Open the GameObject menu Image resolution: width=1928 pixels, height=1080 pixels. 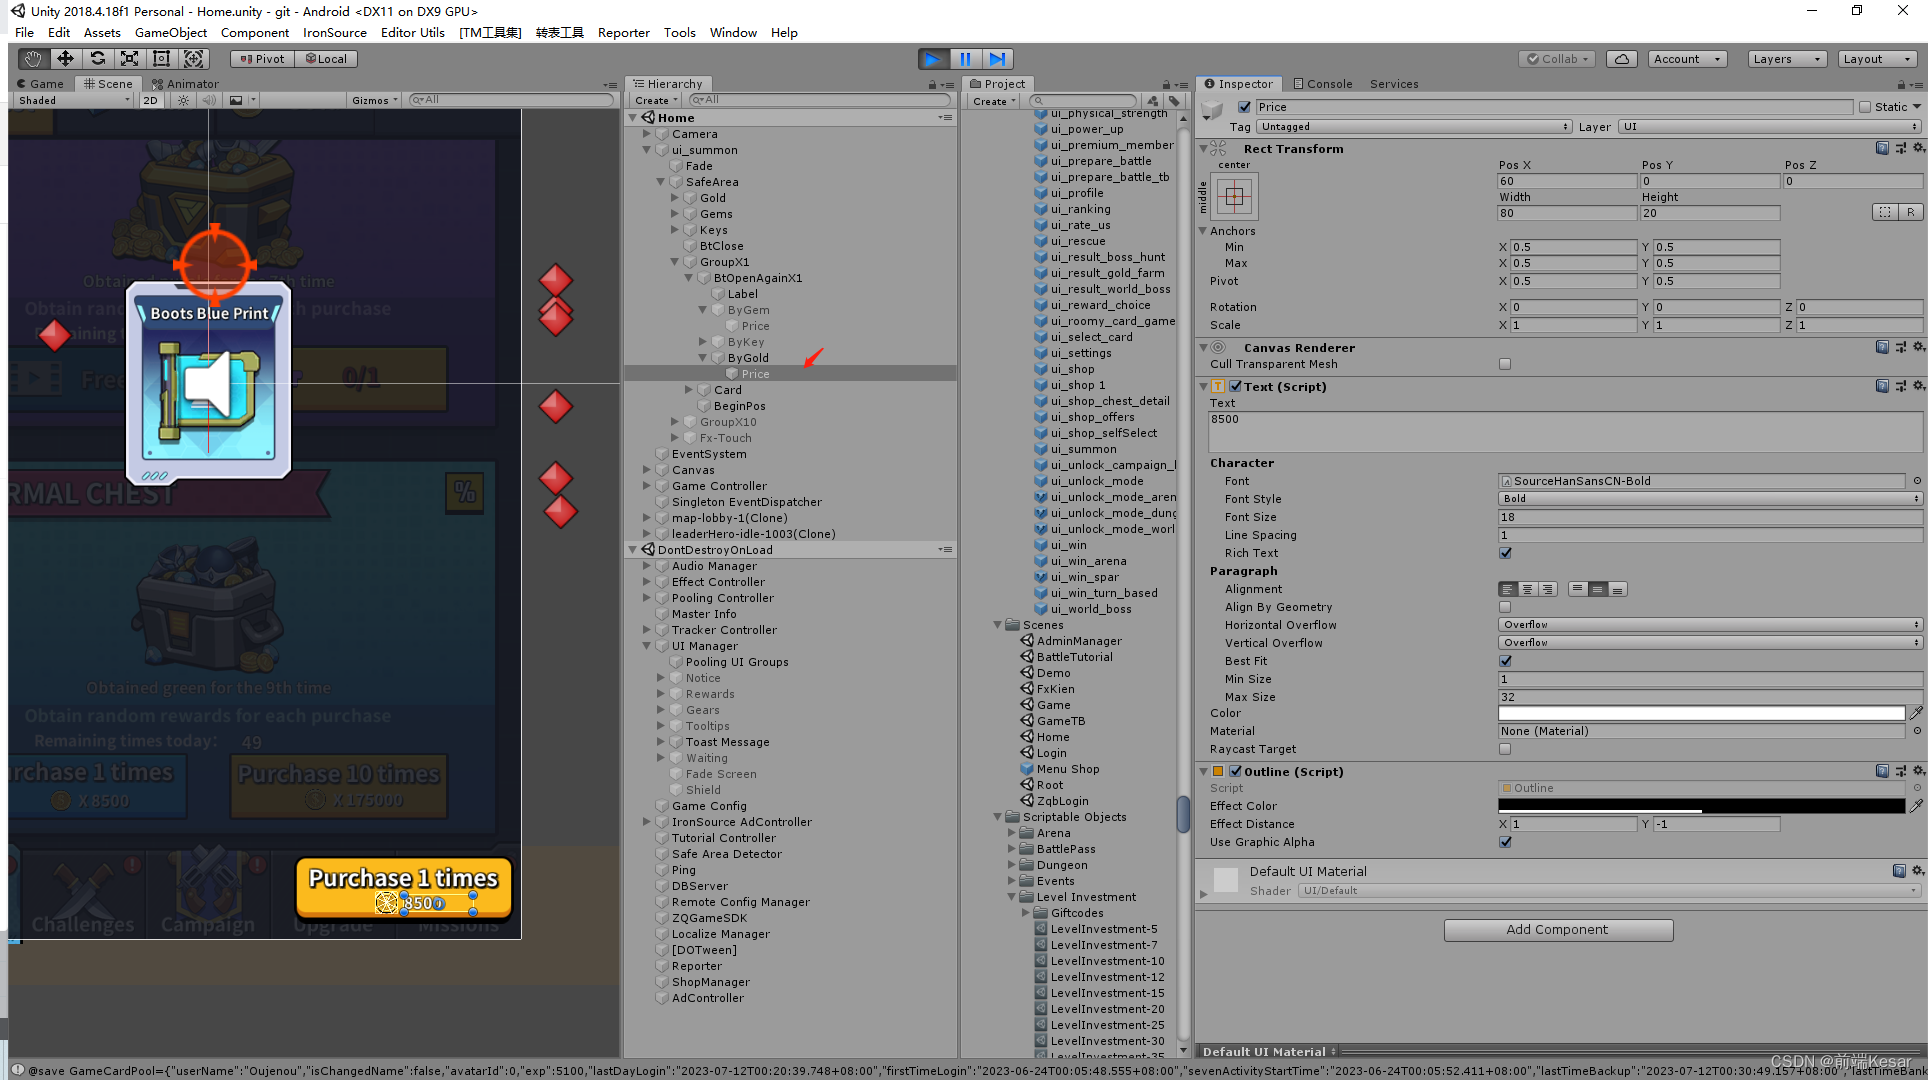(x=170, y=32)
